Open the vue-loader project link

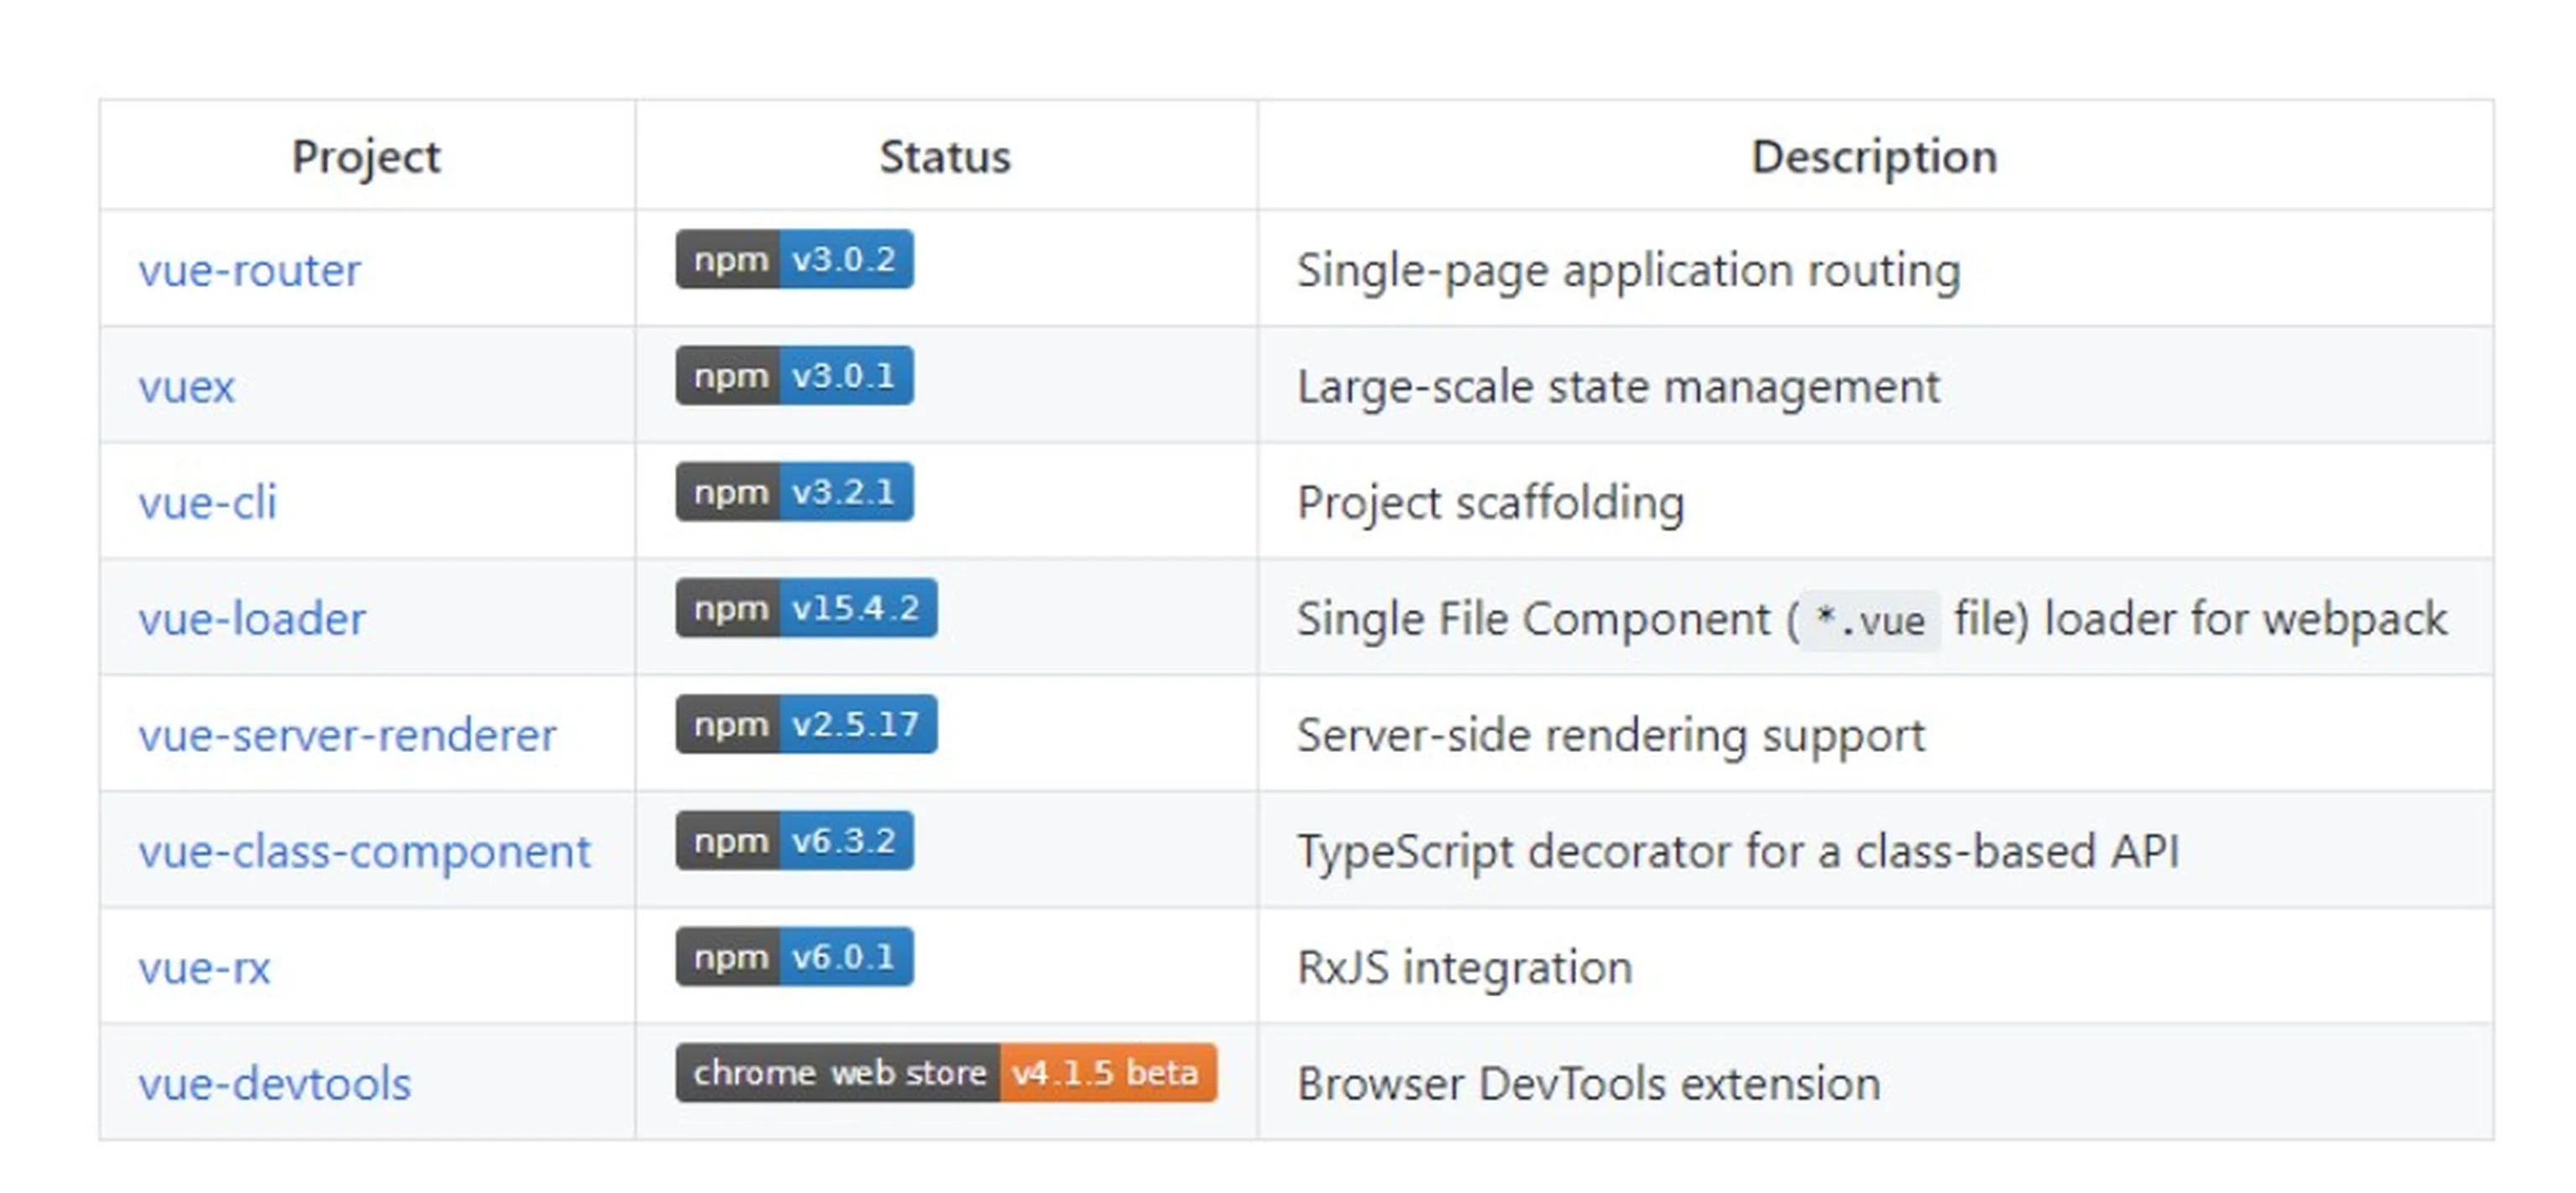click(x=252, y=619)
